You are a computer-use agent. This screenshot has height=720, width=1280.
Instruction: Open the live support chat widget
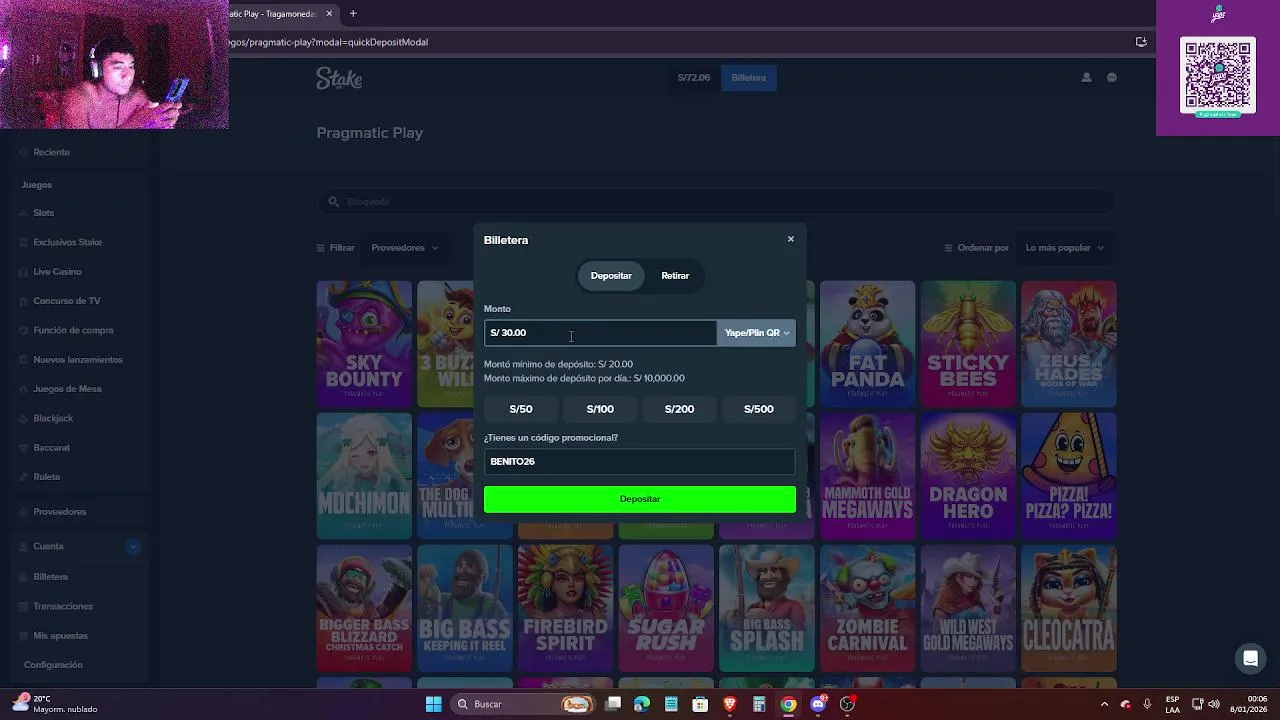point(1250,658)
